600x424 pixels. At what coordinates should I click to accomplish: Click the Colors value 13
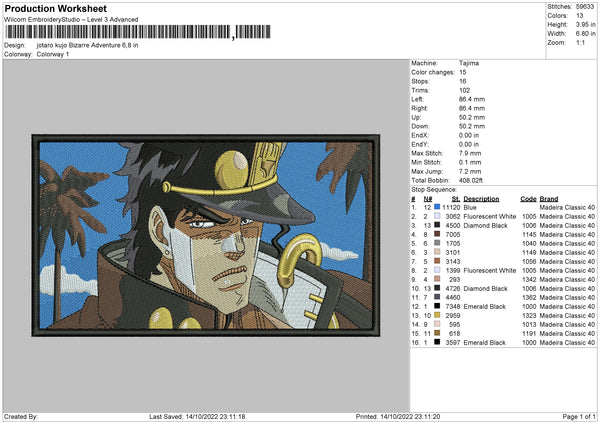coord(580,16)
